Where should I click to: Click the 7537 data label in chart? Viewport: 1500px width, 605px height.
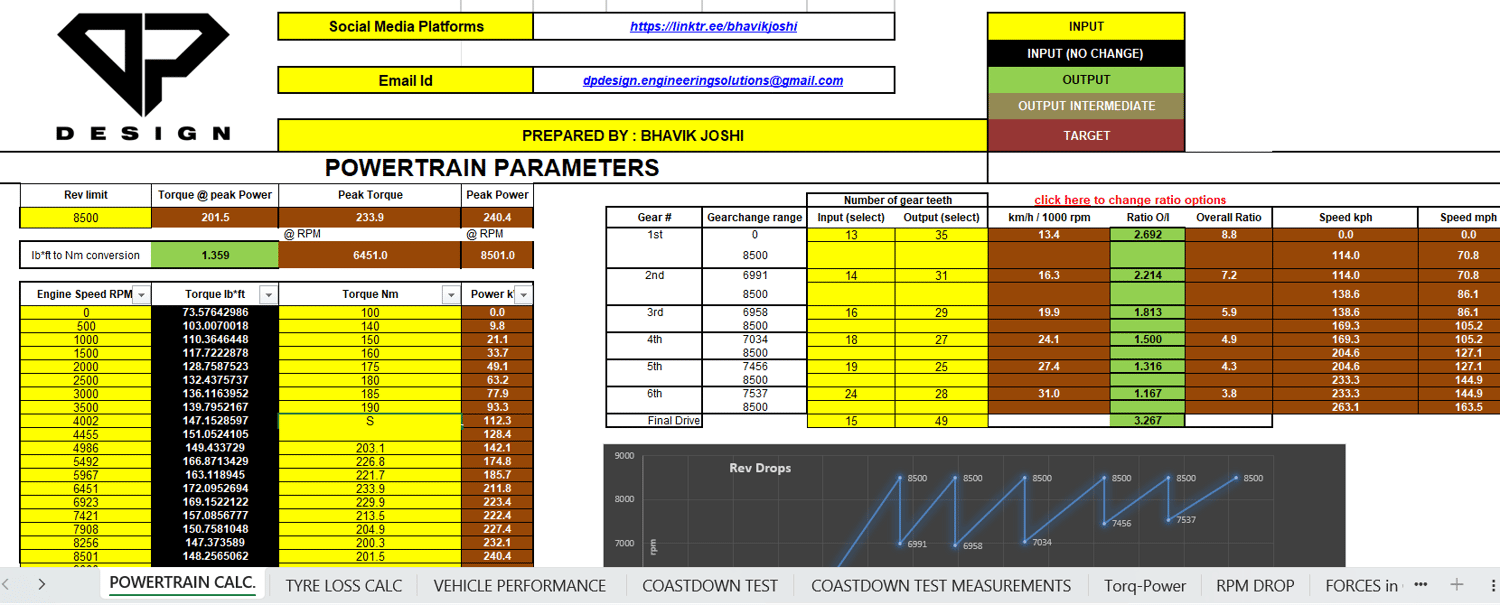click(1186, 520)
